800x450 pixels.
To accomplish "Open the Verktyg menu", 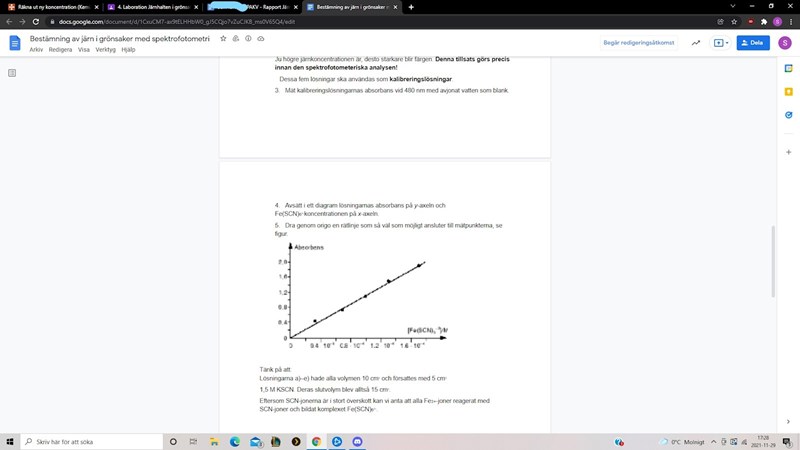I will [x=105, y=49].
